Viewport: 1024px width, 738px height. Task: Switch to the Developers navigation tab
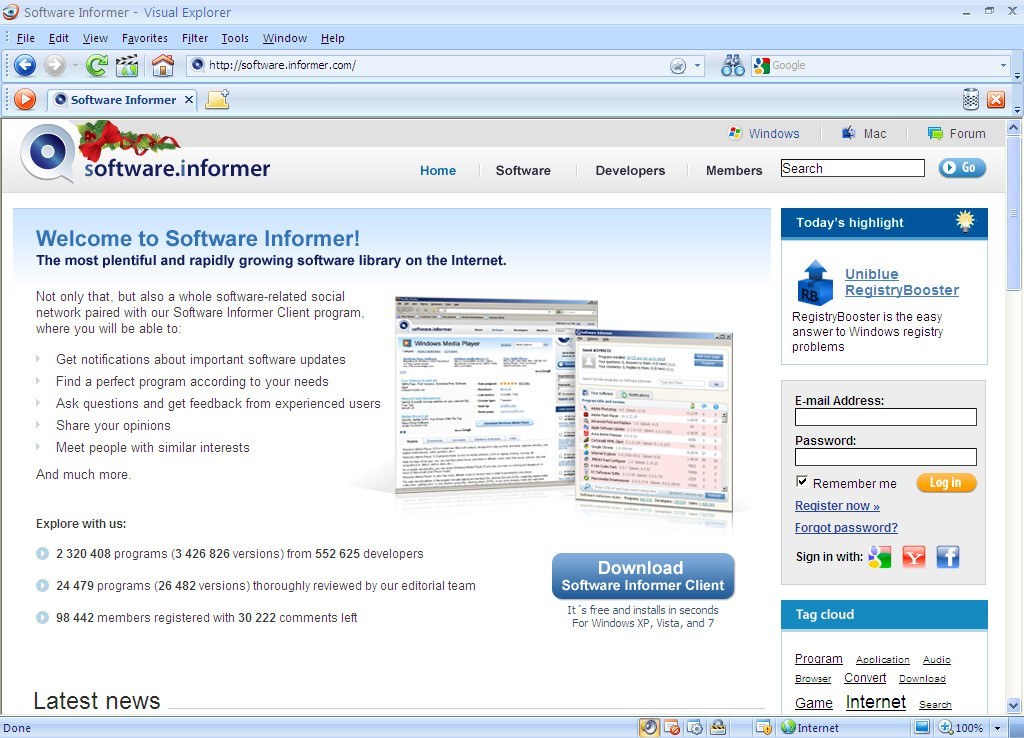(630, 171)
